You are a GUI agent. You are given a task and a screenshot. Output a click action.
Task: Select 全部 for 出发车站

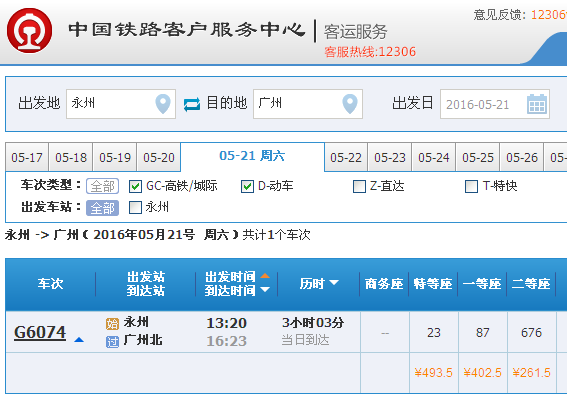click(x=102, y=208)
